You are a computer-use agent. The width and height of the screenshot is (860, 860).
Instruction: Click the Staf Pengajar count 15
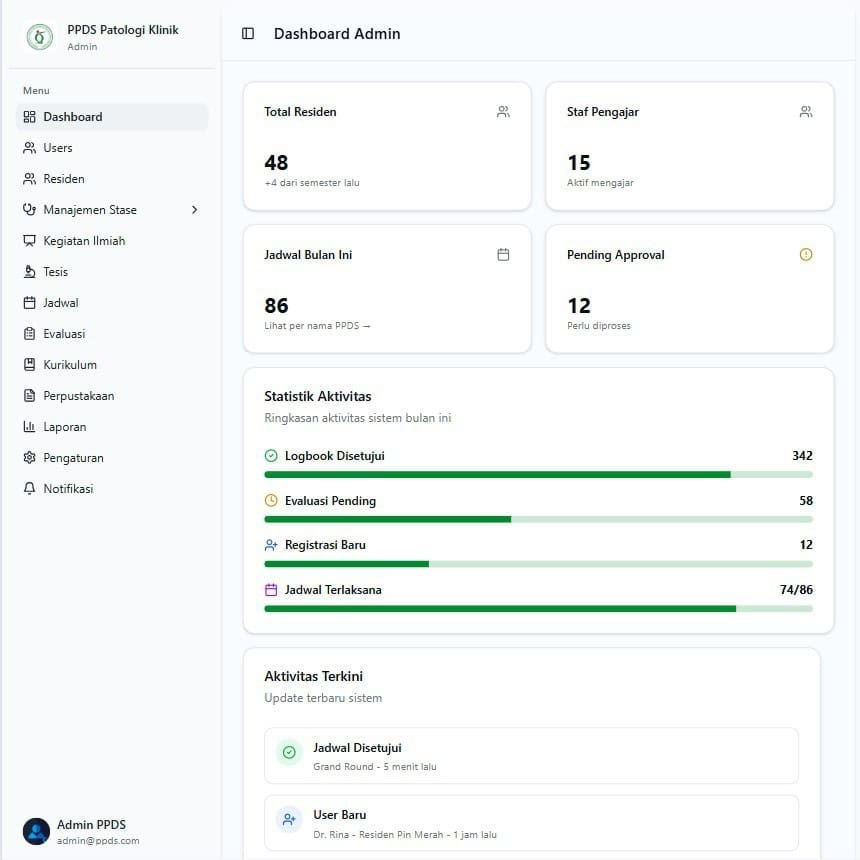(x=579, y=163)
